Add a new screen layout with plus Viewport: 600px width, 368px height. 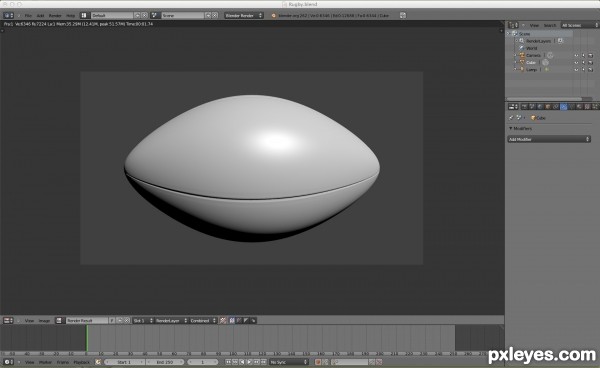point(137,15)
